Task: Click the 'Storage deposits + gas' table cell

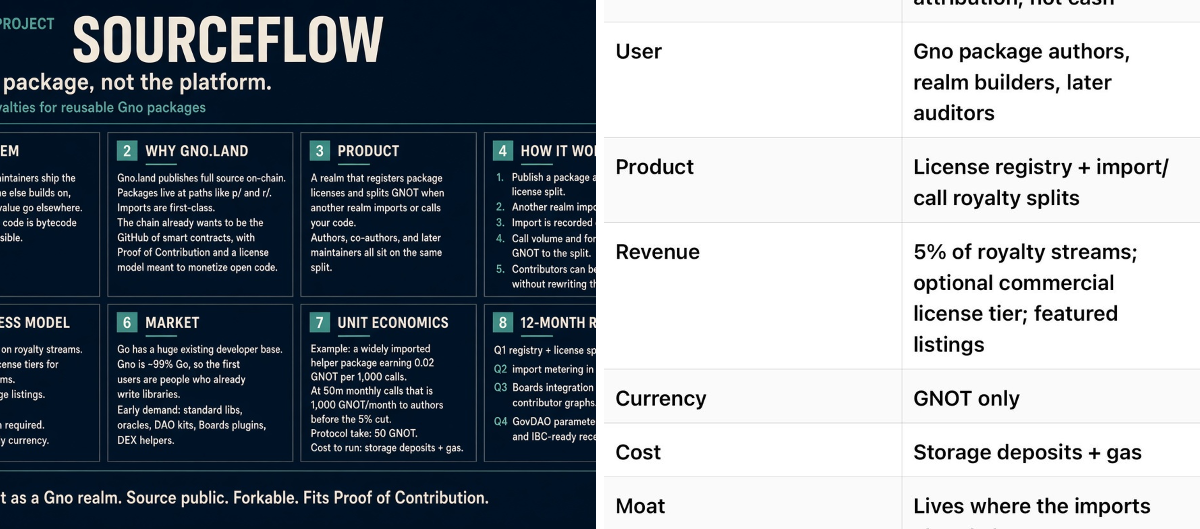Action: click(1027, 452)
